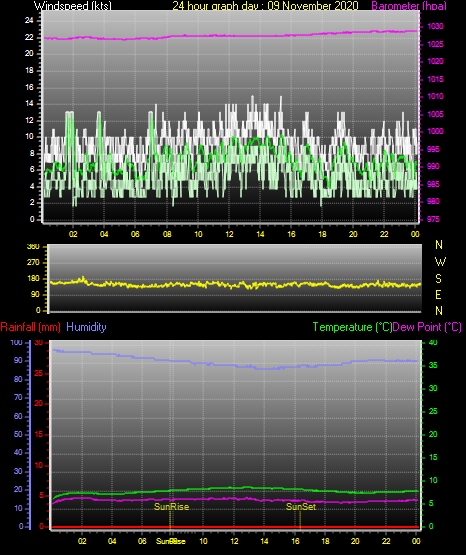Click the 1030 barometer scale value

tap(436, 26)
